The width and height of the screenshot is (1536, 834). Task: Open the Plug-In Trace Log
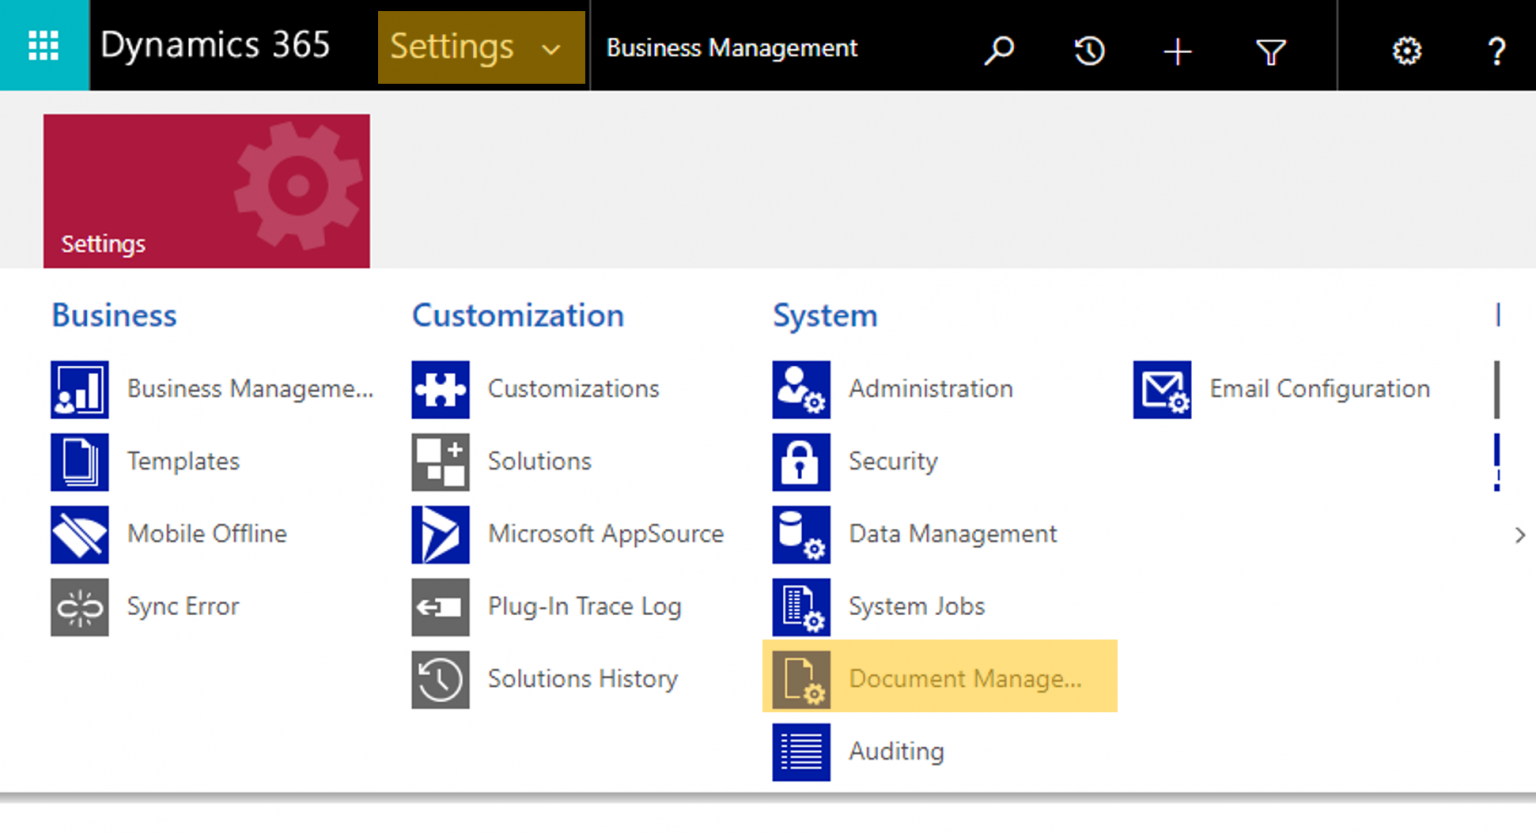coord(584,607)
